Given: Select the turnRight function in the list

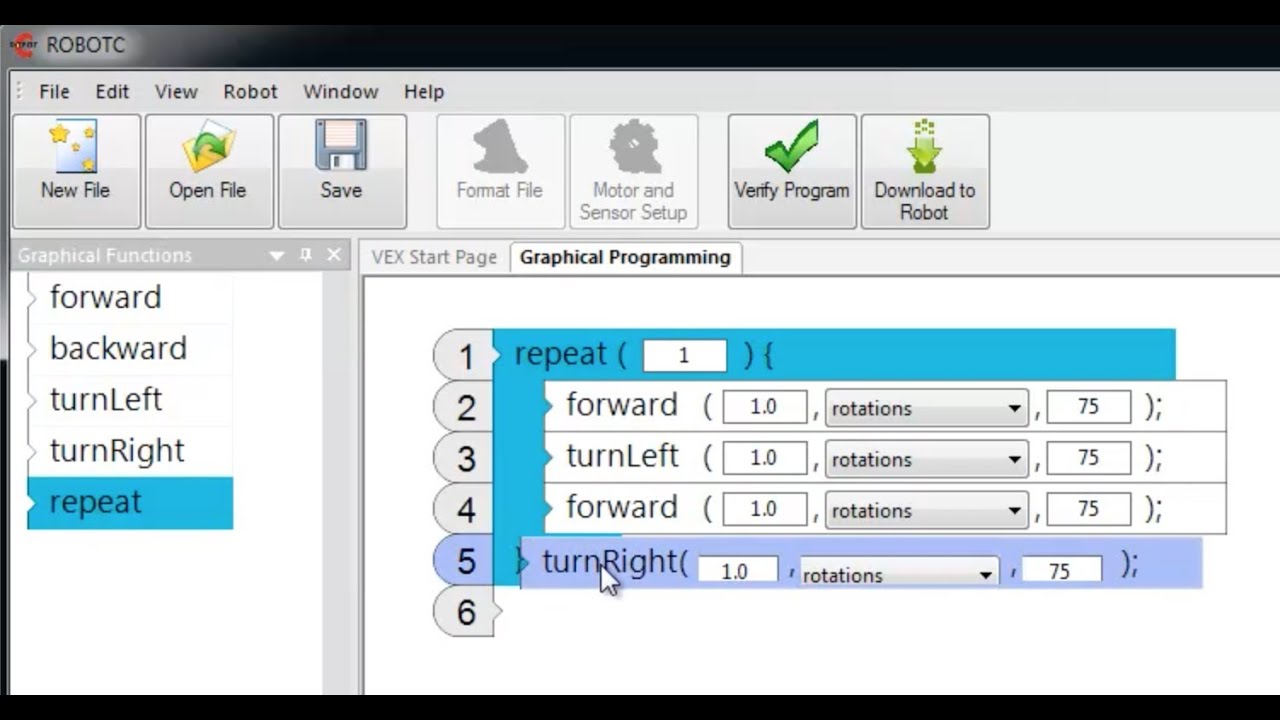Looking at the screenshot, I should tap(130, 450).
